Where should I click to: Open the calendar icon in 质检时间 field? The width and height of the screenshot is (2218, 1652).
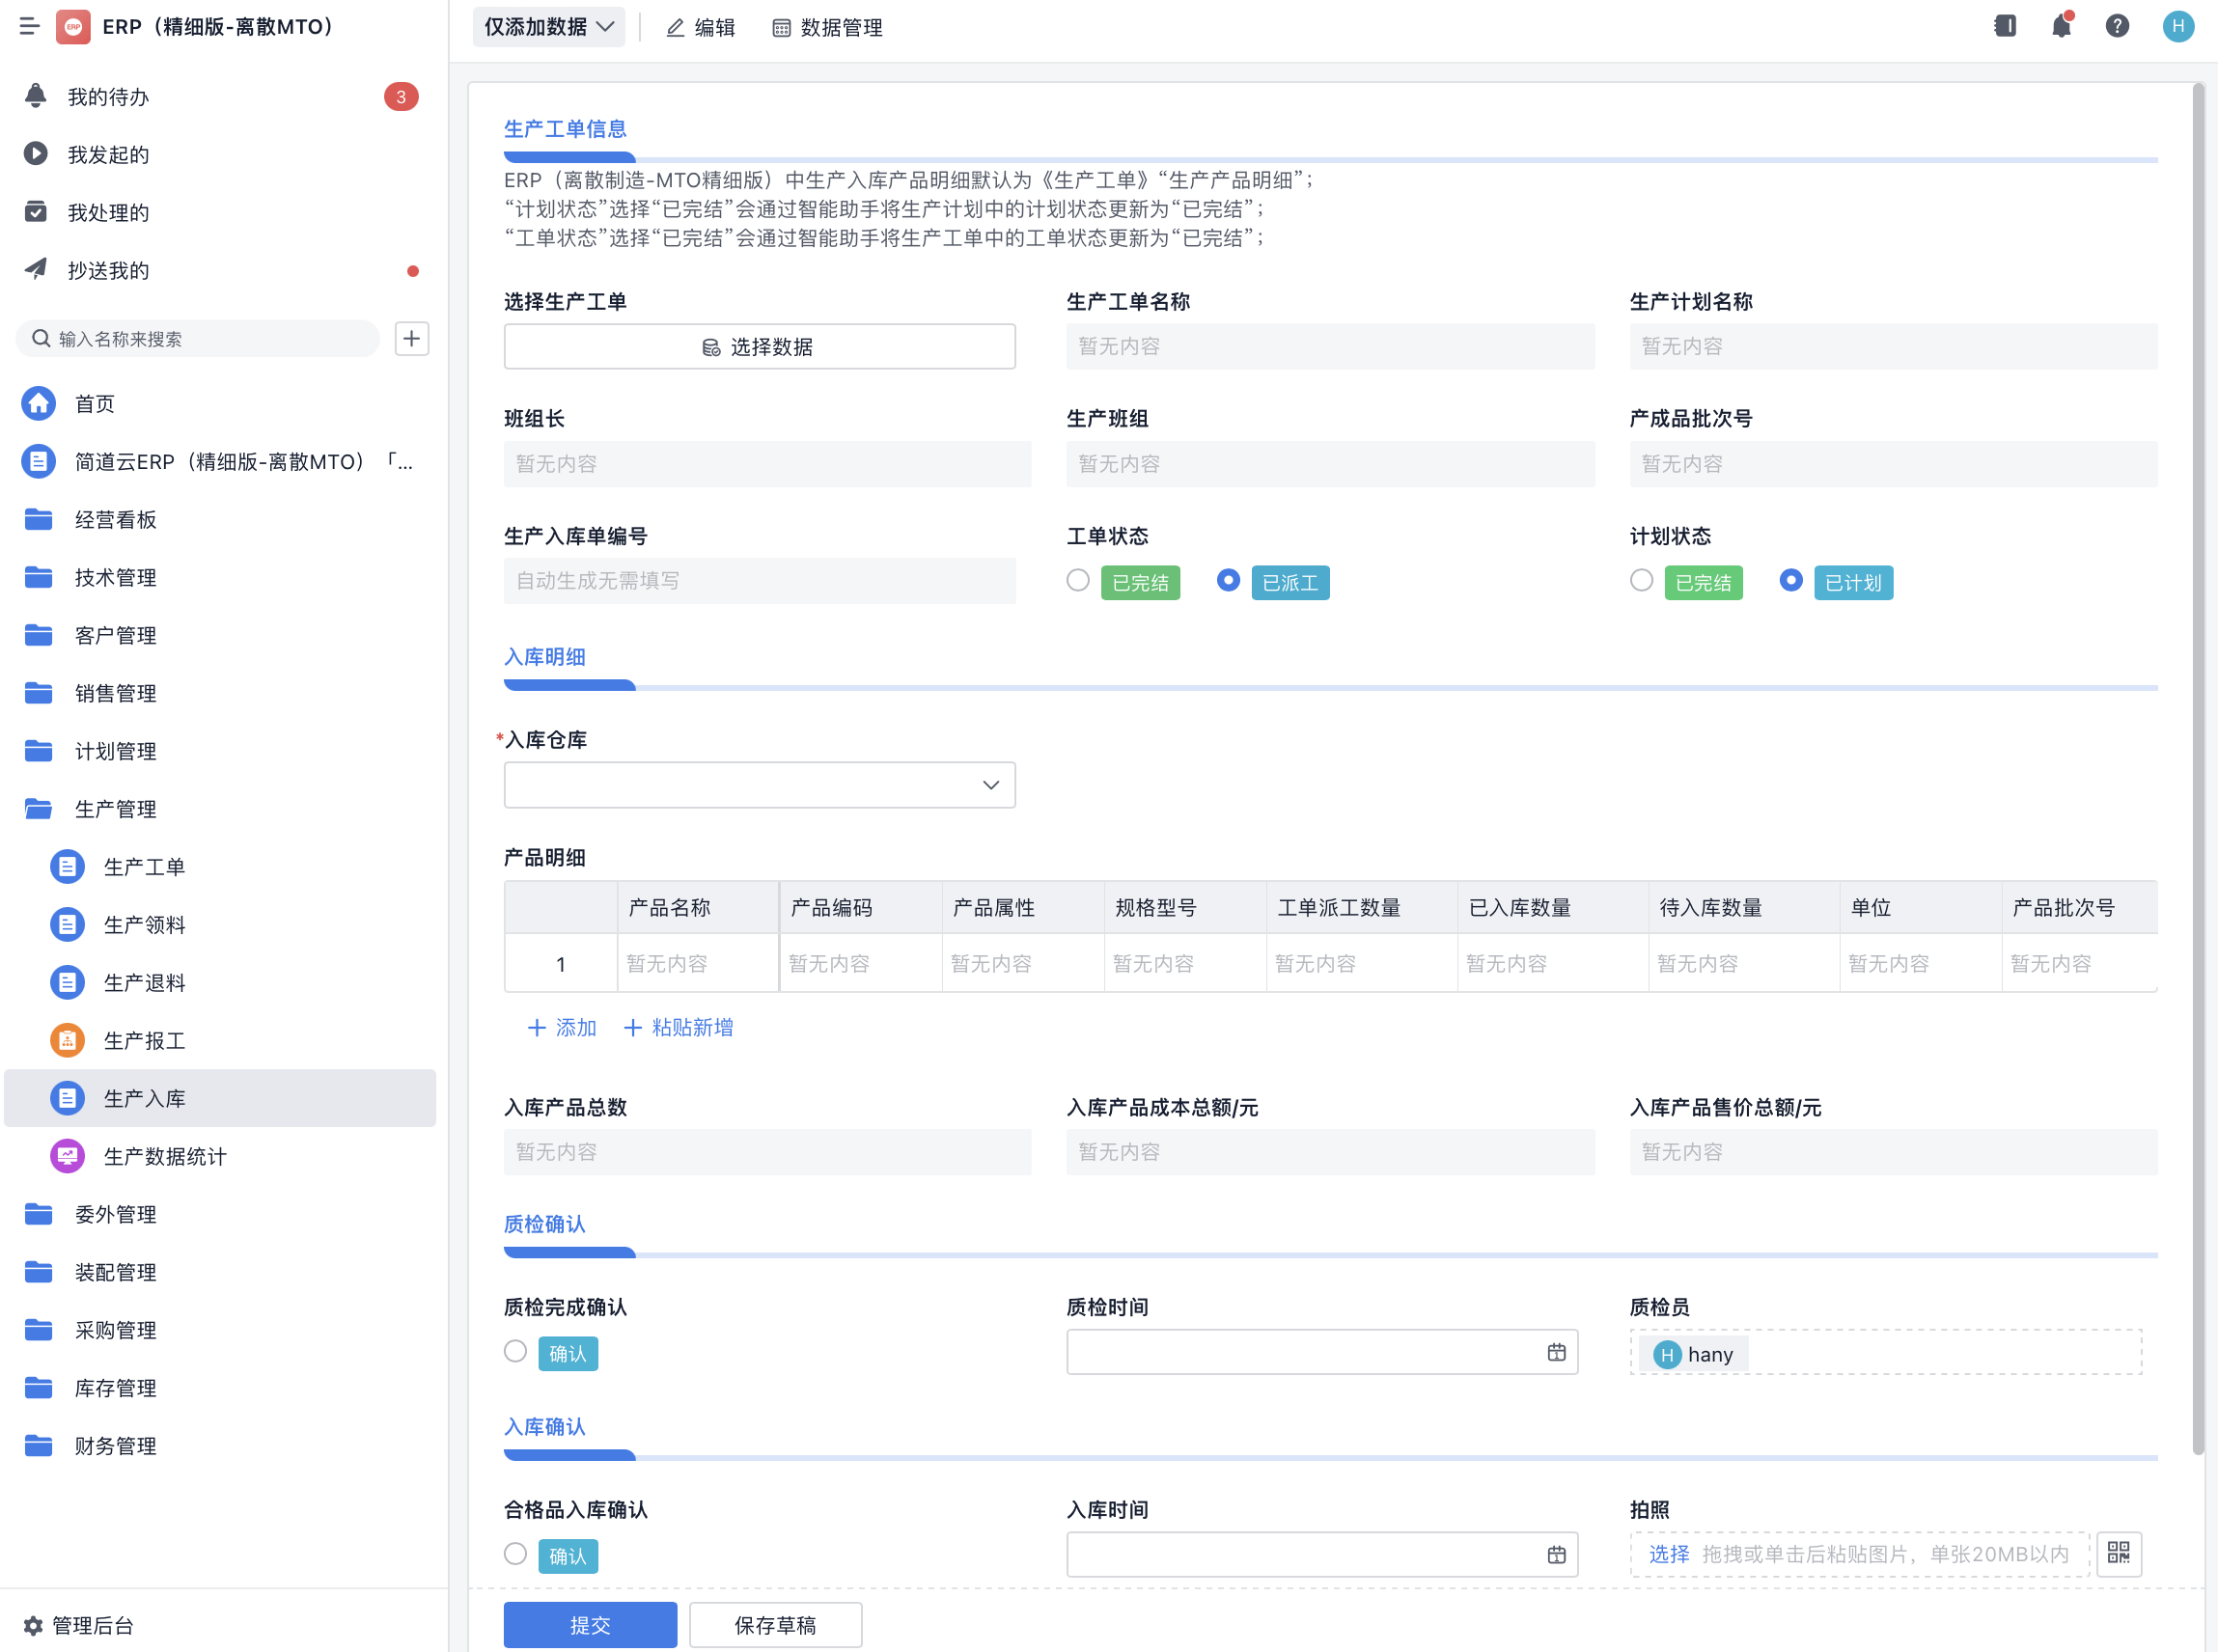1556,1353
